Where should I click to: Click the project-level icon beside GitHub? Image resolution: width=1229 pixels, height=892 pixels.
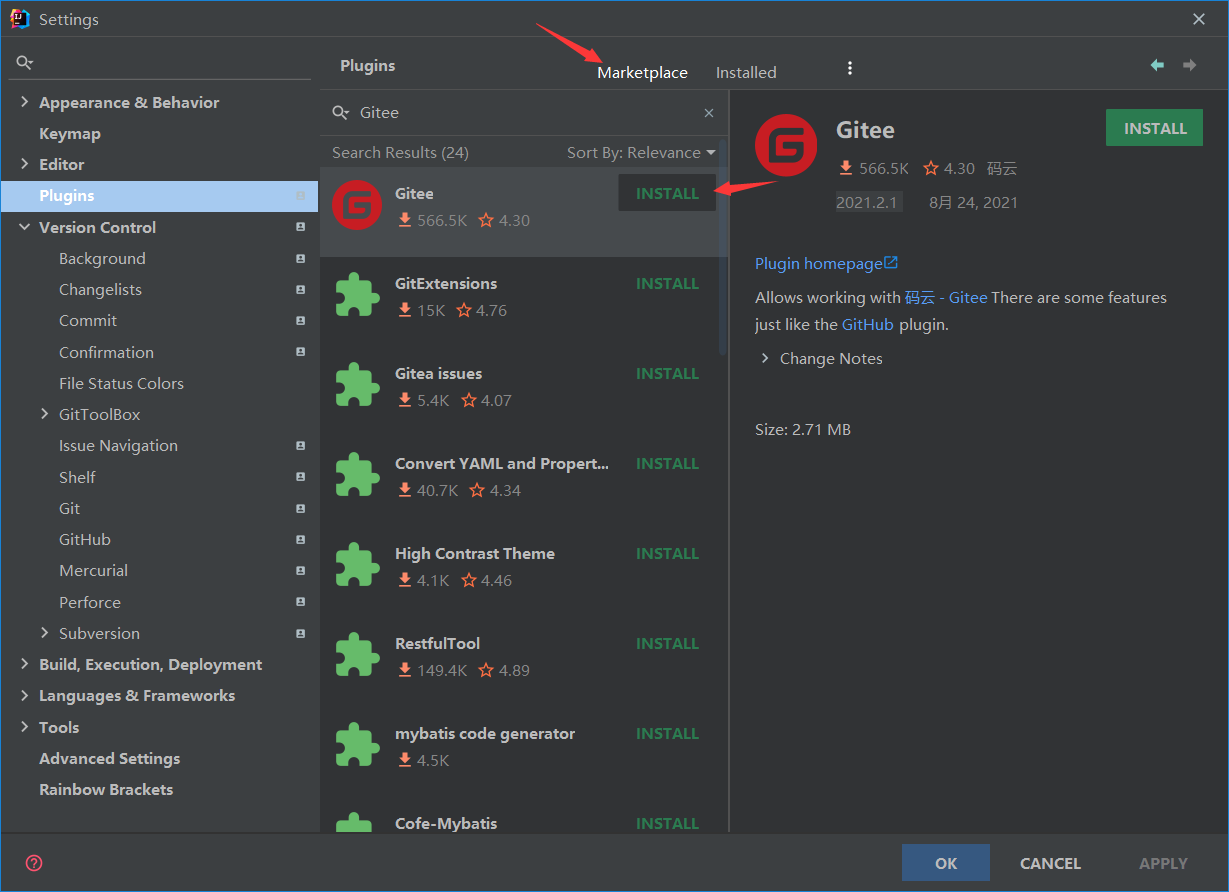click(300, 539)
